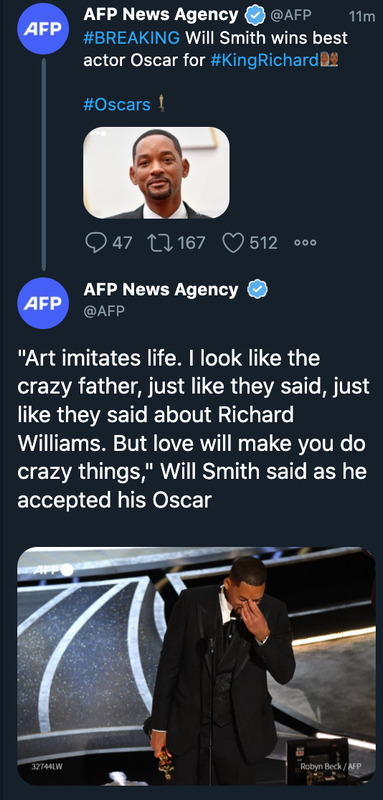This screenshot has height=800, width=383.
Task: Click the verified badge on the first tweet
Action: click(x=256, y=16)
